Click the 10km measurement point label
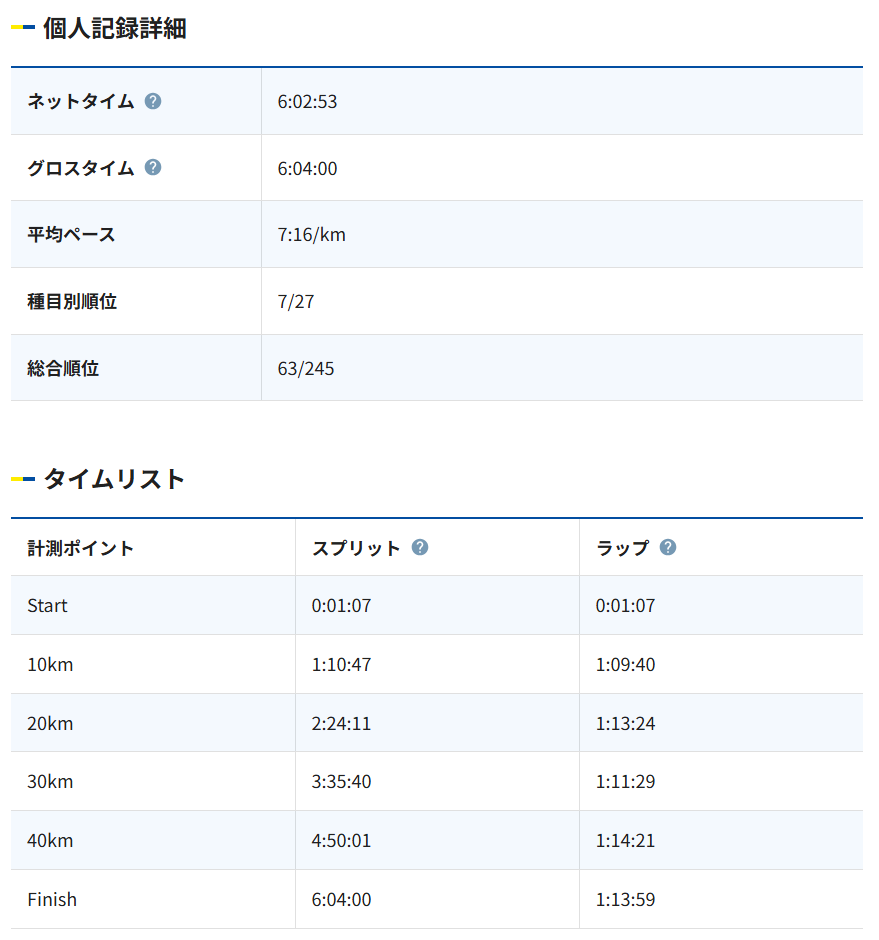The height and width of the screenshot is (940, 879). tap(50, 665)
